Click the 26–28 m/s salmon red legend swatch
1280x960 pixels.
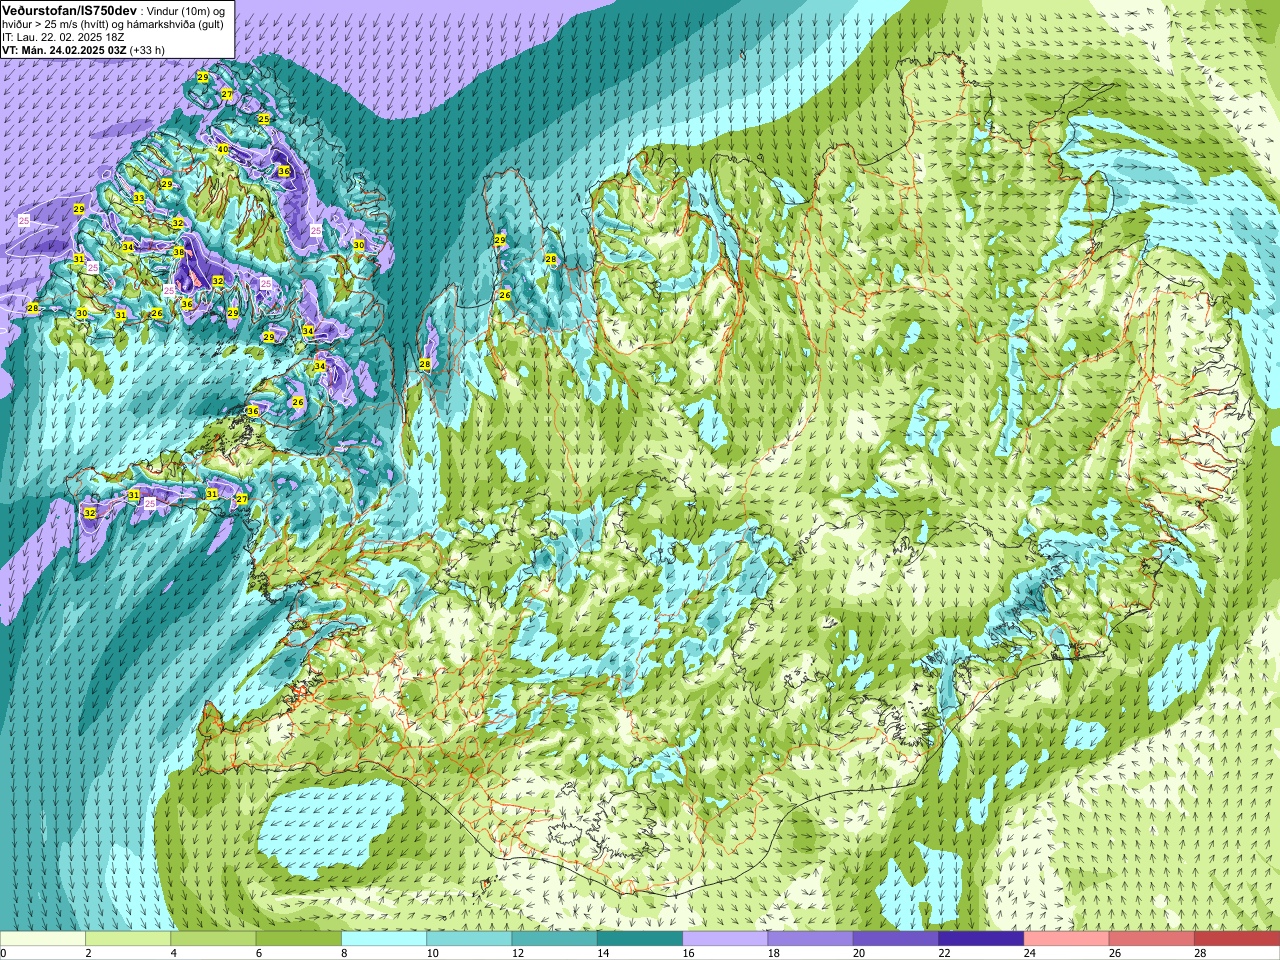[x=1152, y=939]
